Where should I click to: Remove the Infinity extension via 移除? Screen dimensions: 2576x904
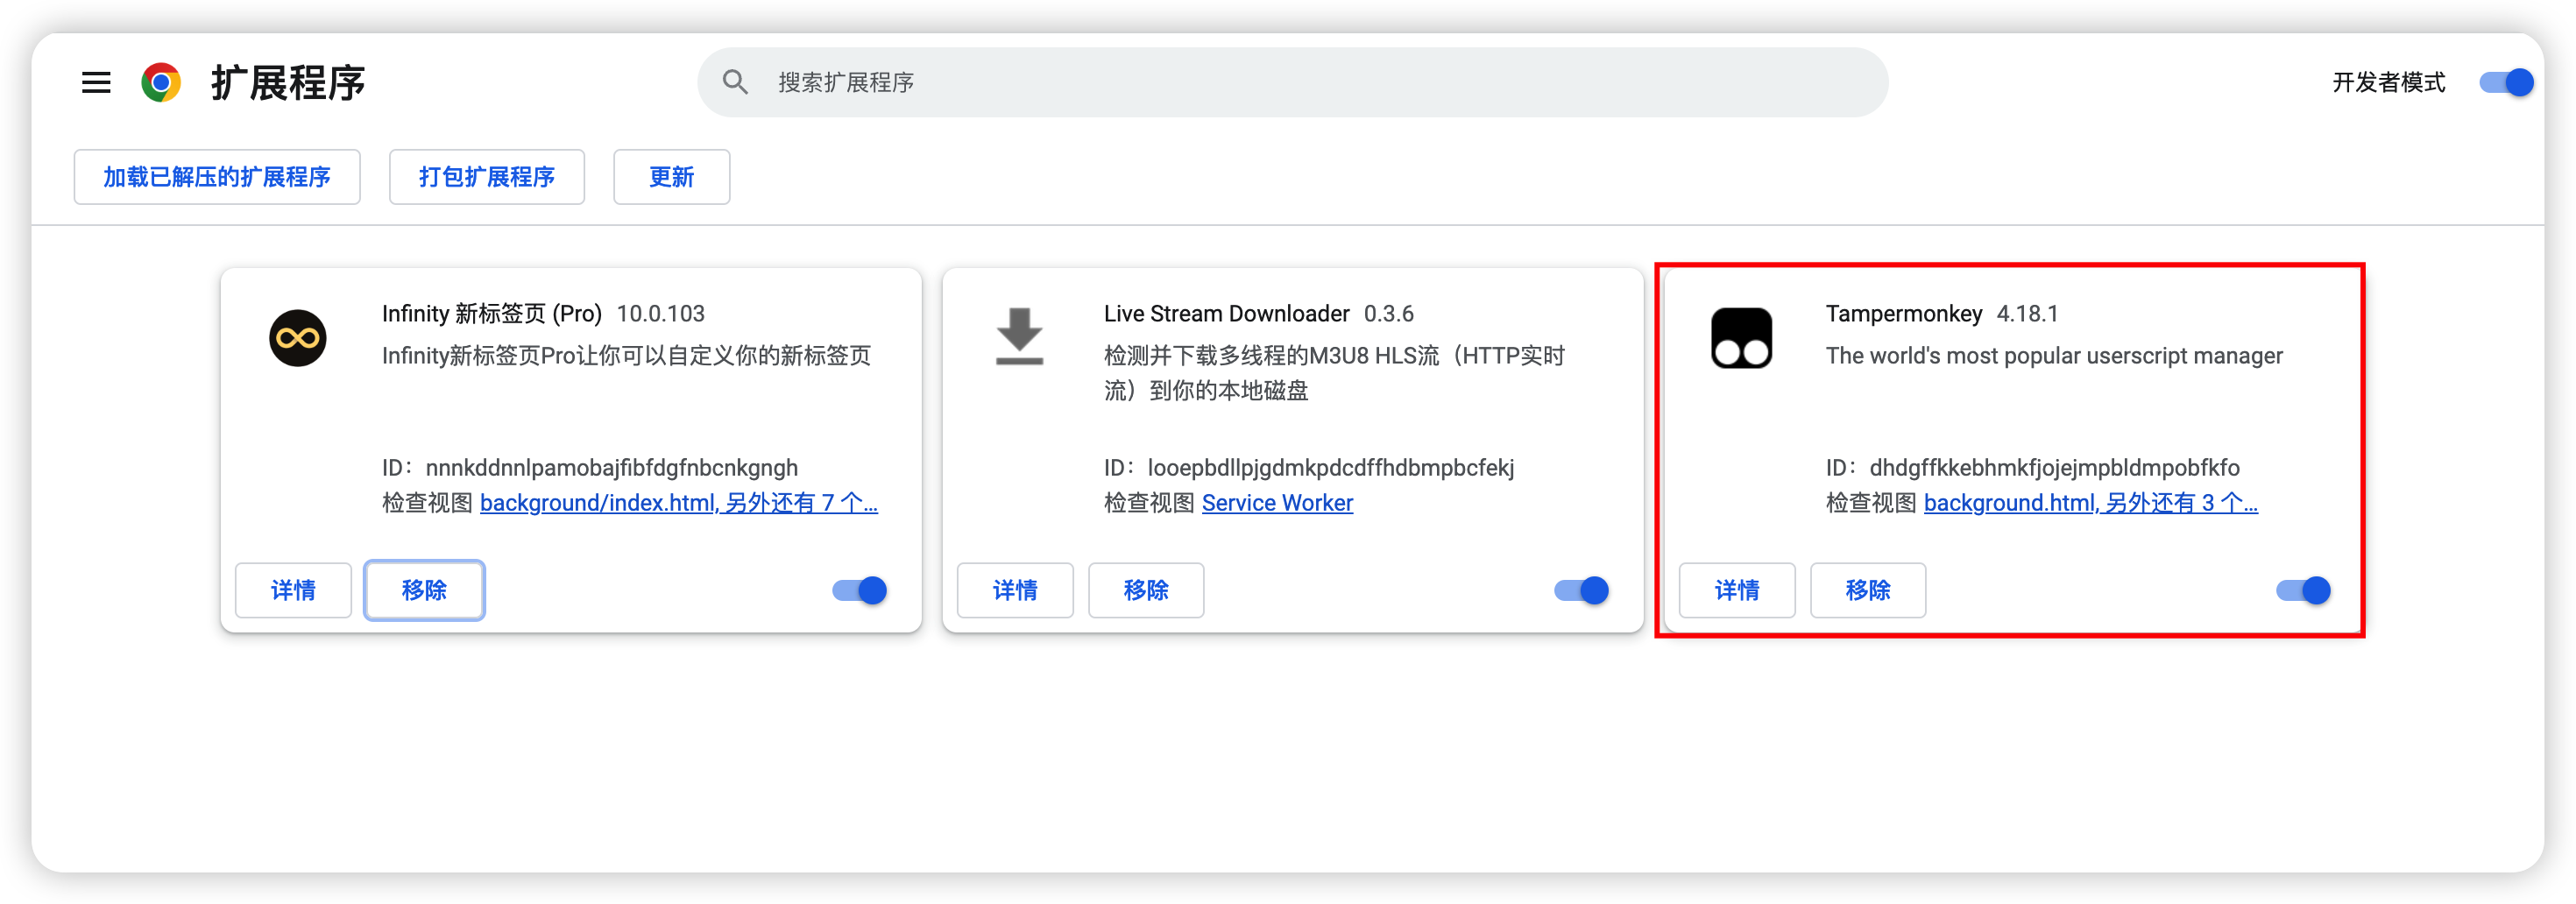click(x=424, y=590)
